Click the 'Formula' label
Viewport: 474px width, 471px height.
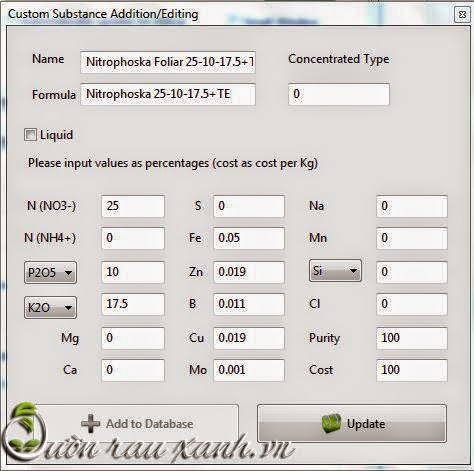(x=54, y=95)
